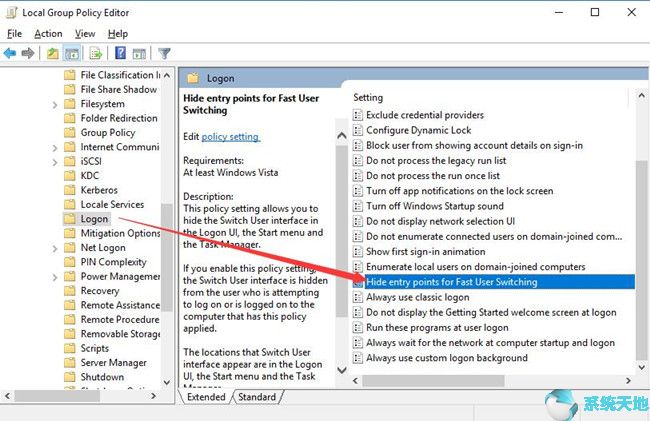This screenshot has width=650, height=421.
Task: Toggle the Show/Hide Console Tree icon
Action: (73, 53)
